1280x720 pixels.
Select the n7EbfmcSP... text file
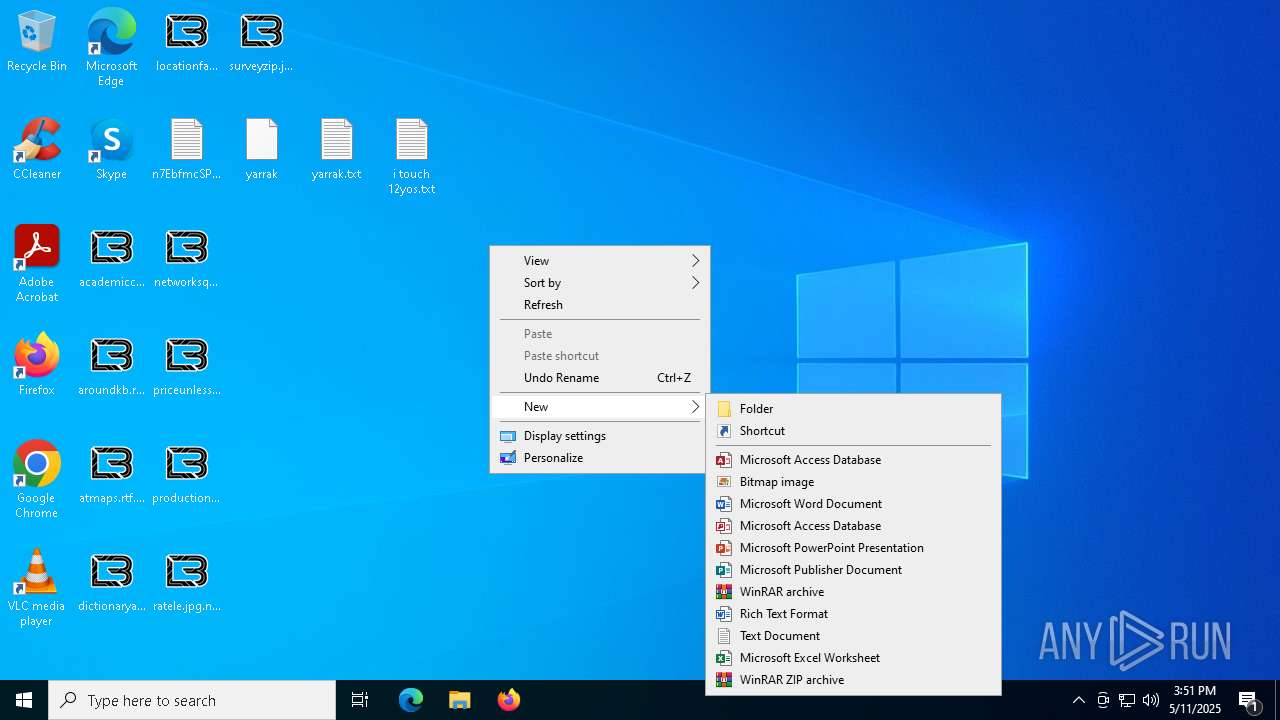coord(187,150)
